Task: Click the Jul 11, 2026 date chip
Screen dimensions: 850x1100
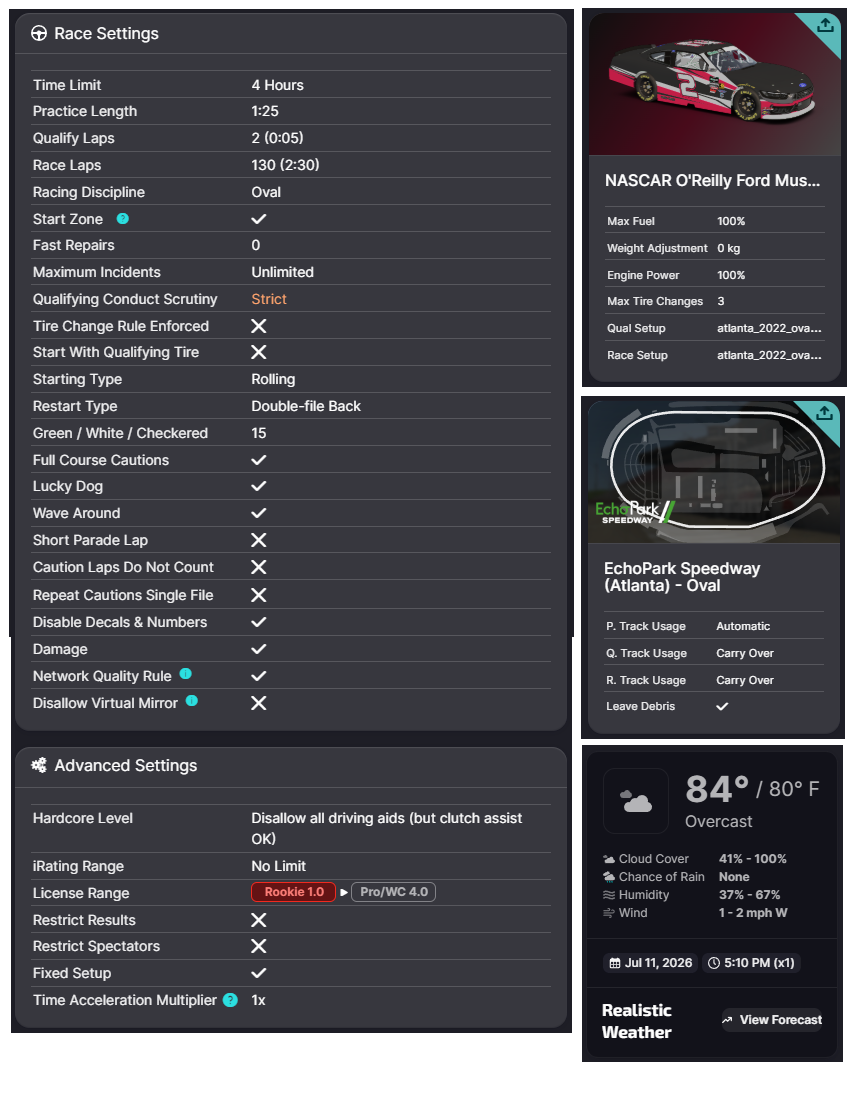Action: pyautogui.click(x=650, y=962)
